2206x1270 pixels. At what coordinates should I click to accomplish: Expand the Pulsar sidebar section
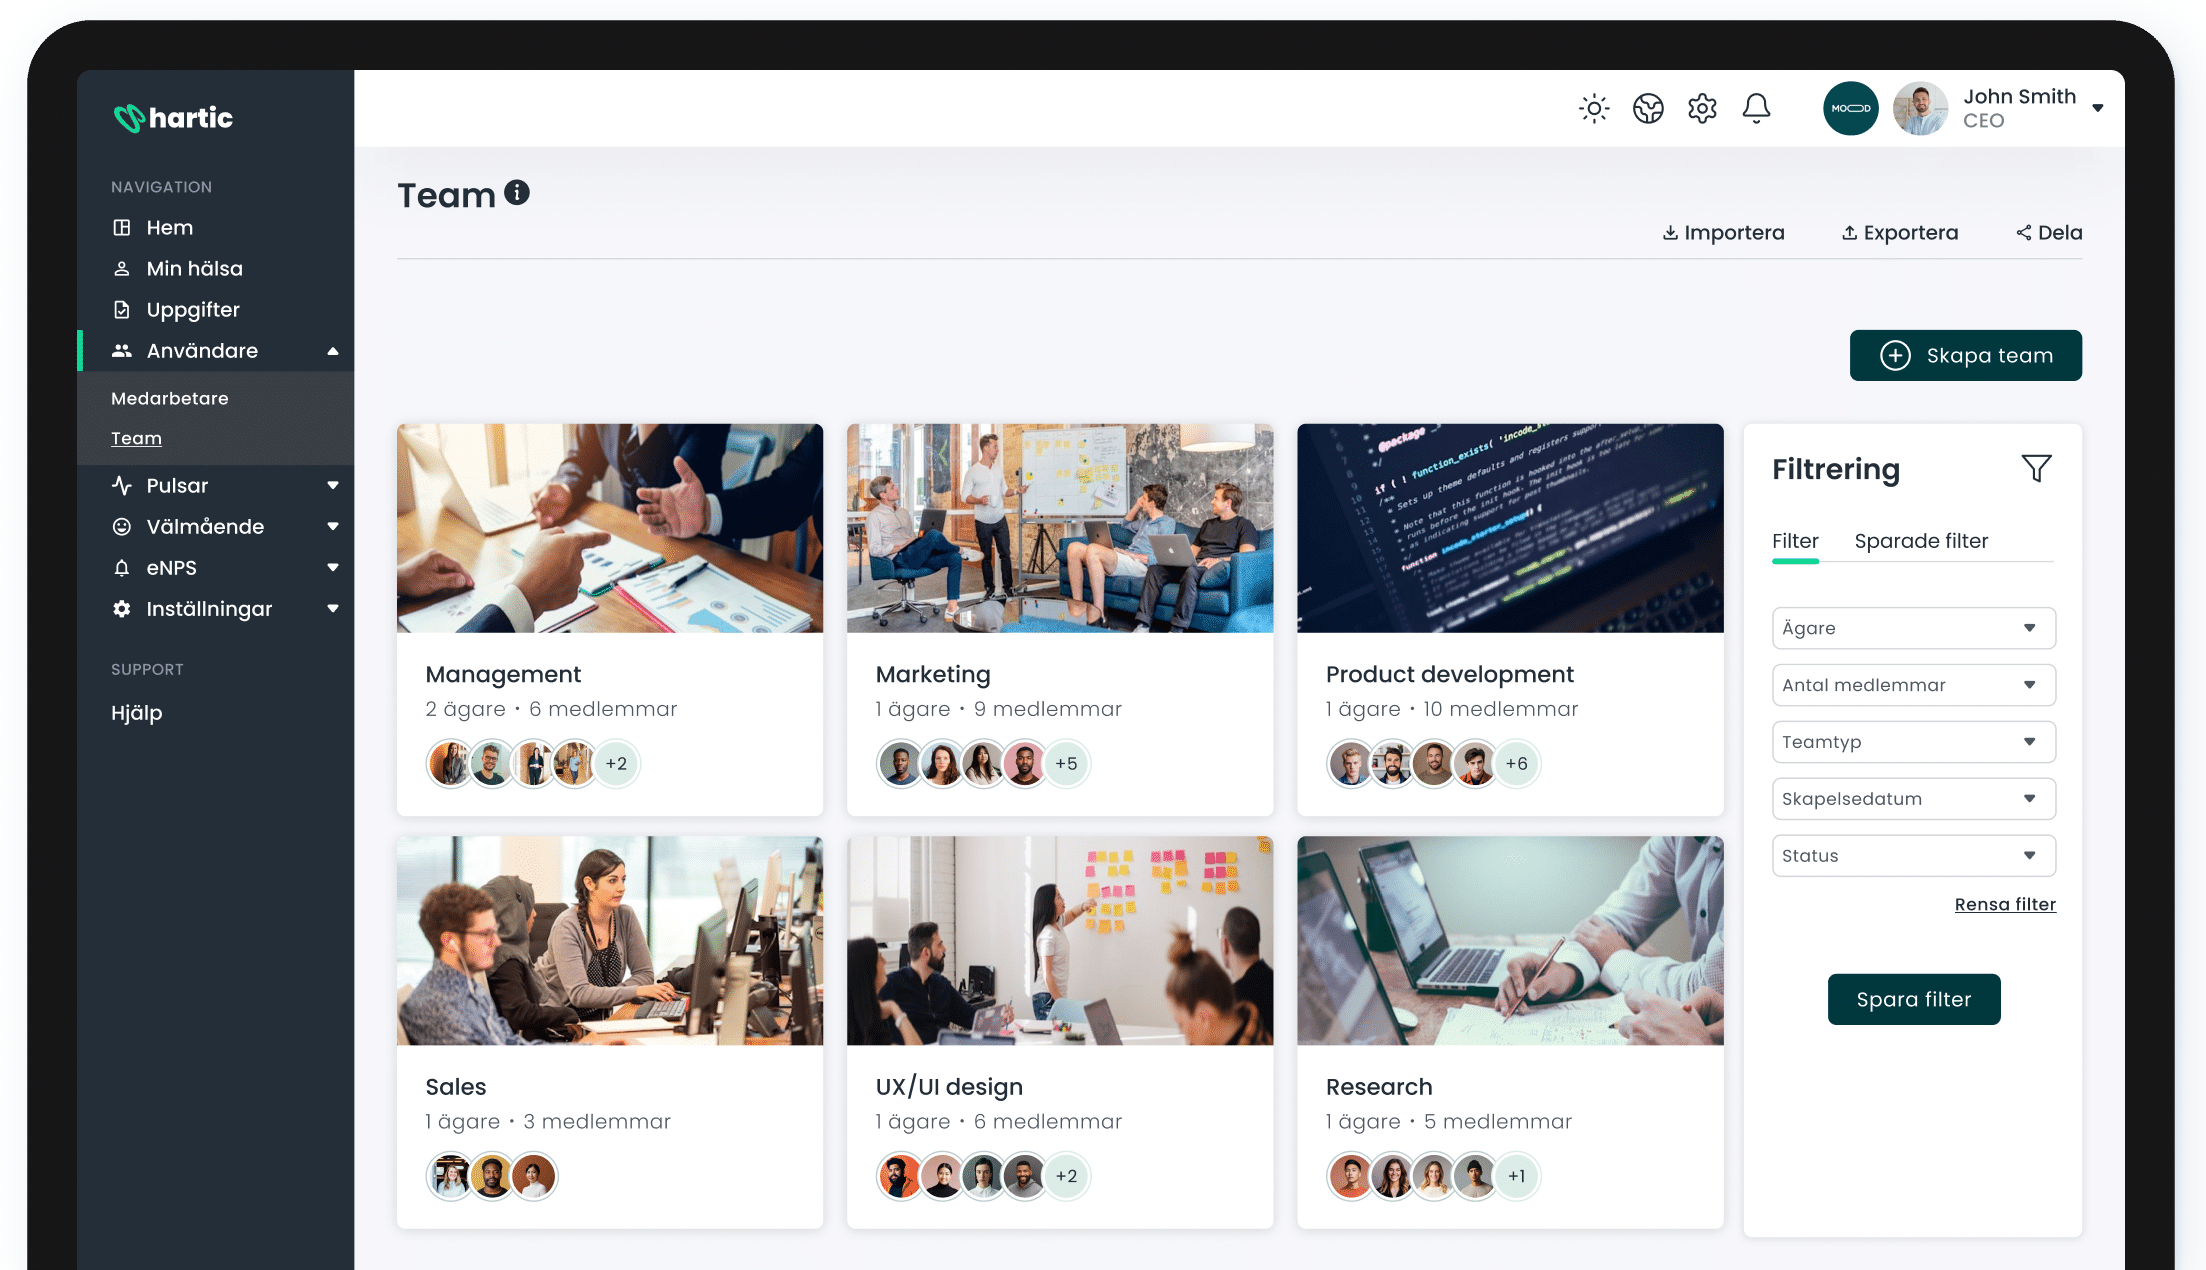(333, 485)
